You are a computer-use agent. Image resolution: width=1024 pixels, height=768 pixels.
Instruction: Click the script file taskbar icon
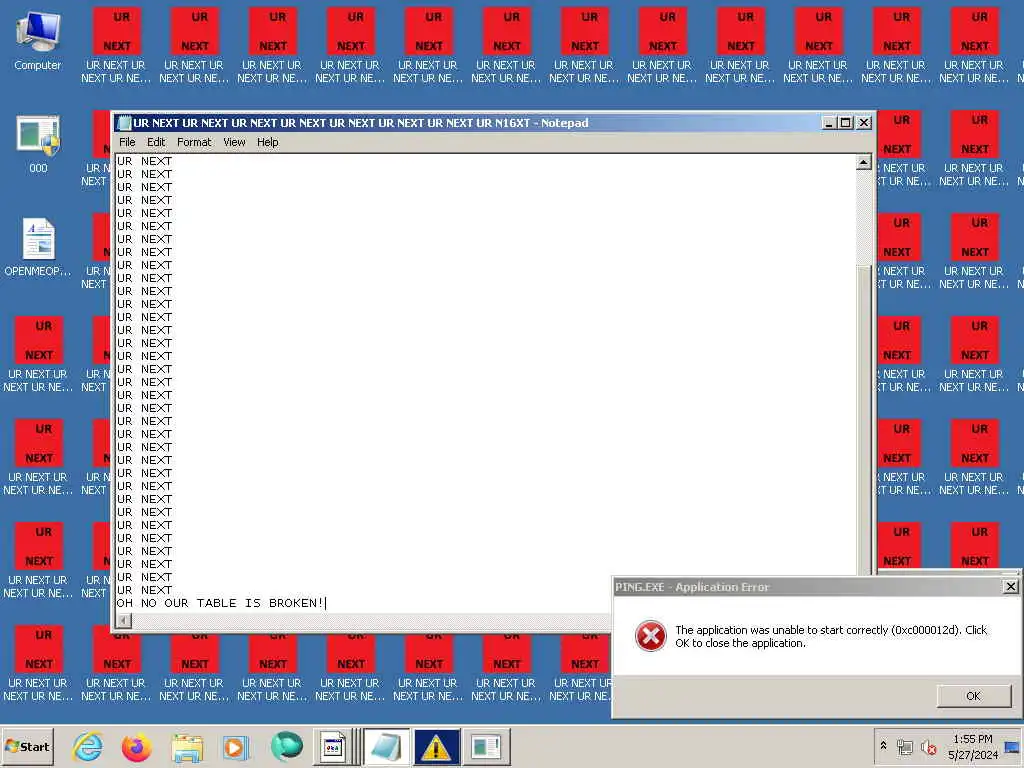coord(332,746)
